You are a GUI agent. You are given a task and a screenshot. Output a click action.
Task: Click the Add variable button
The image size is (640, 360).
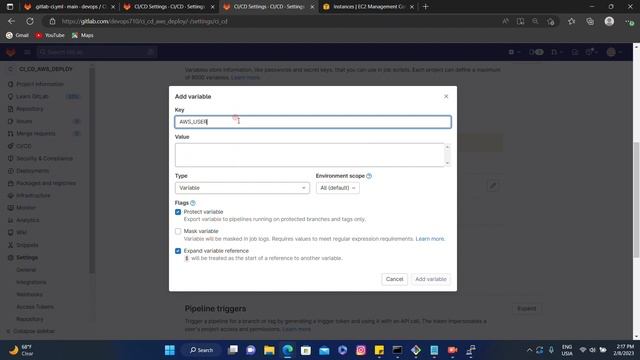coord(431,279)
